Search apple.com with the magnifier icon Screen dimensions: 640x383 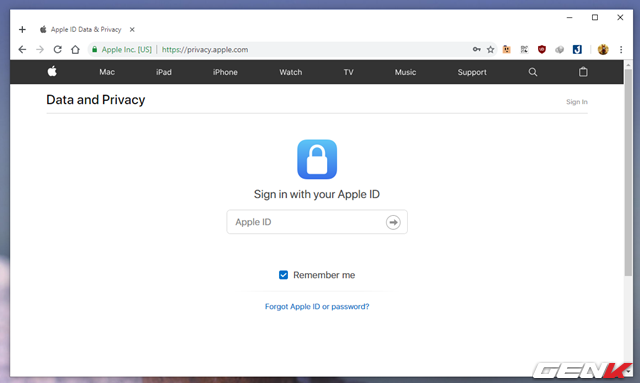coord(533,72)
